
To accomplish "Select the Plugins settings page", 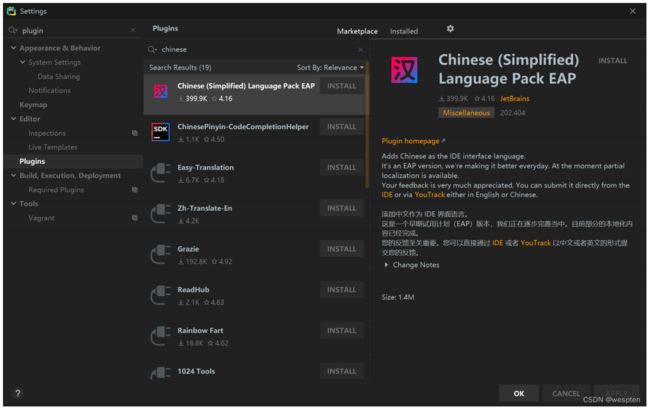I will [32, 161].
